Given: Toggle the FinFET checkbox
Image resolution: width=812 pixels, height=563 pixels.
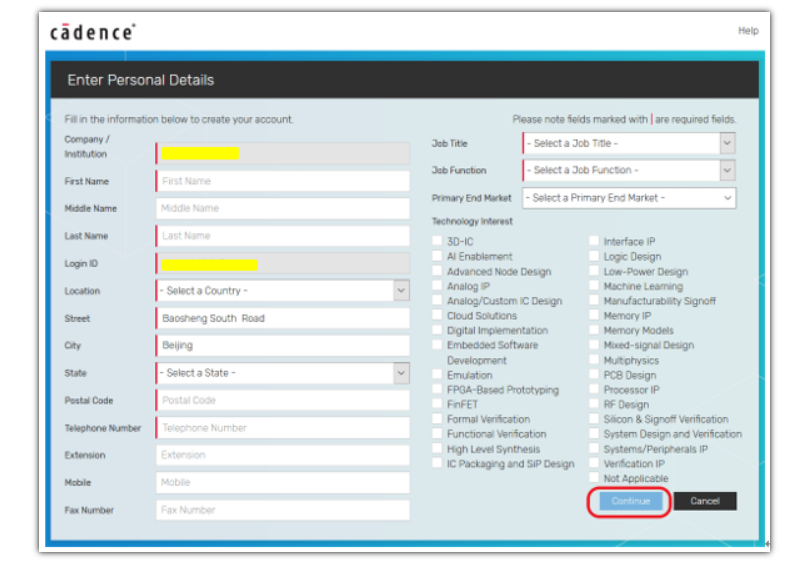Looking at the screenshot, I should click(x=437, y=404).
